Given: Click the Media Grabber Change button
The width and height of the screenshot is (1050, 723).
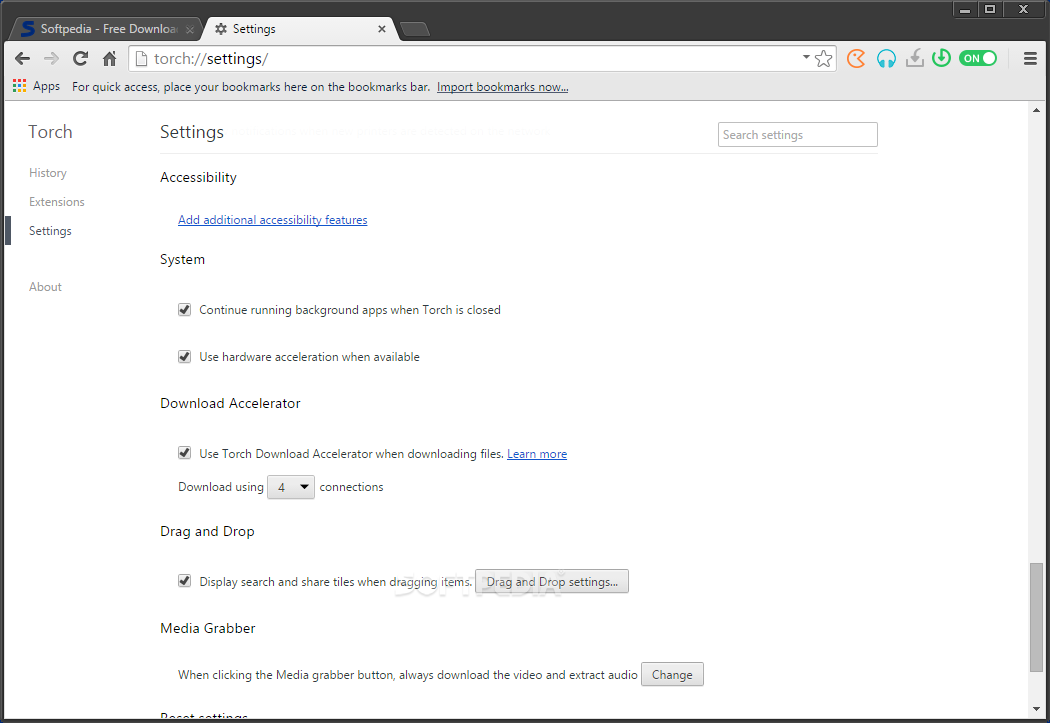Looking at the screenshot, I should (672, 674).
